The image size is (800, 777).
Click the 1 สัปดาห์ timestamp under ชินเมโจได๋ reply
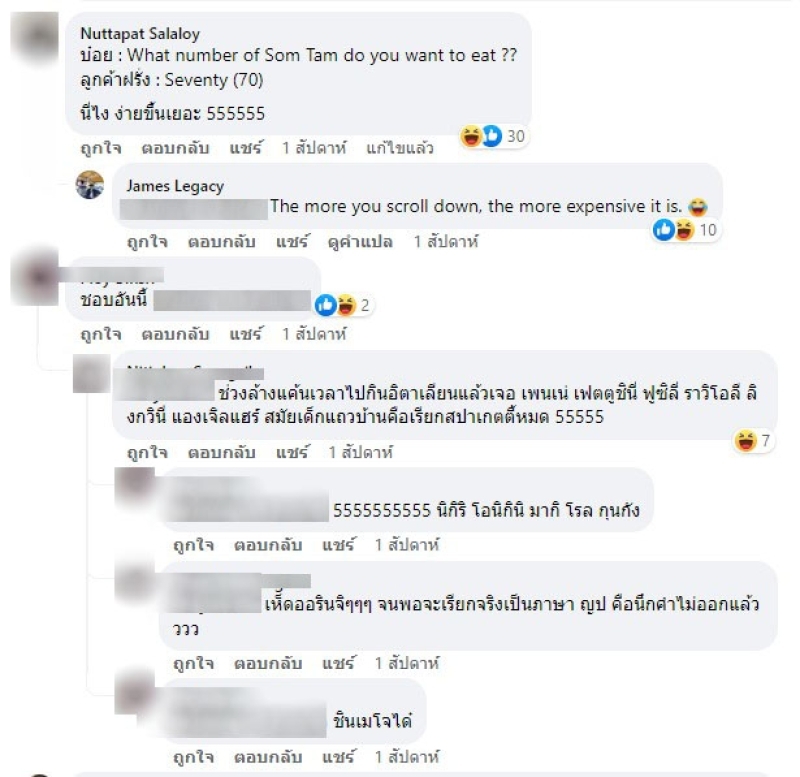[x=407, y=757]
